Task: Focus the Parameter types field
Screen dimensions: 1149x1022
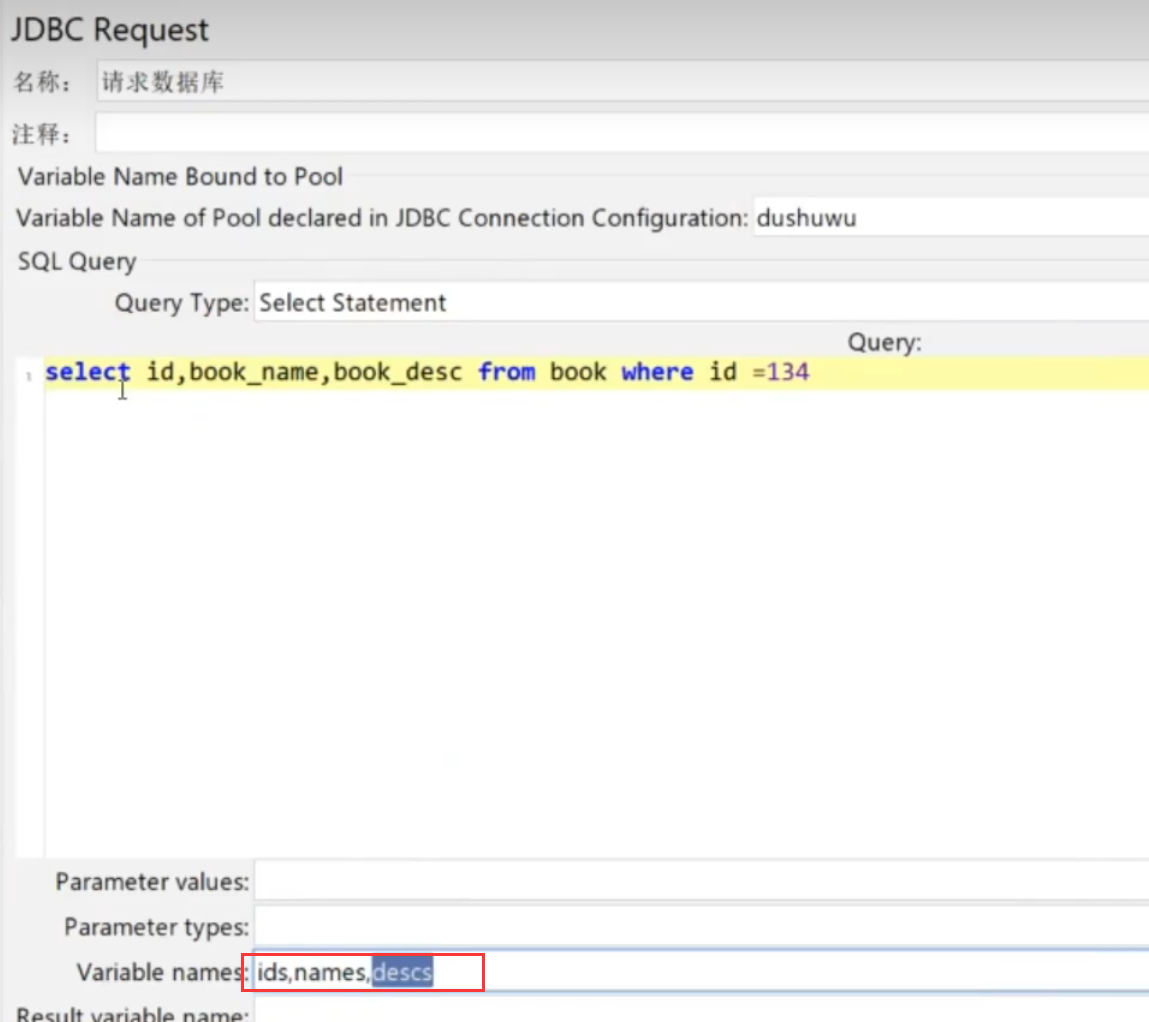Action: (x=700, y=927)
